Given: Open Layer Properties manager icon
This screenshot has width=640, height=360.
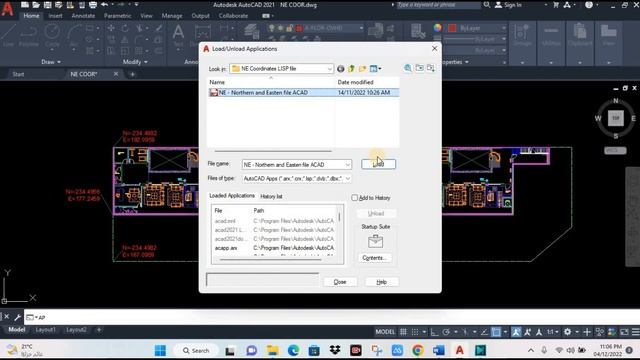Looking at the screenshot, I should [252, 31].
